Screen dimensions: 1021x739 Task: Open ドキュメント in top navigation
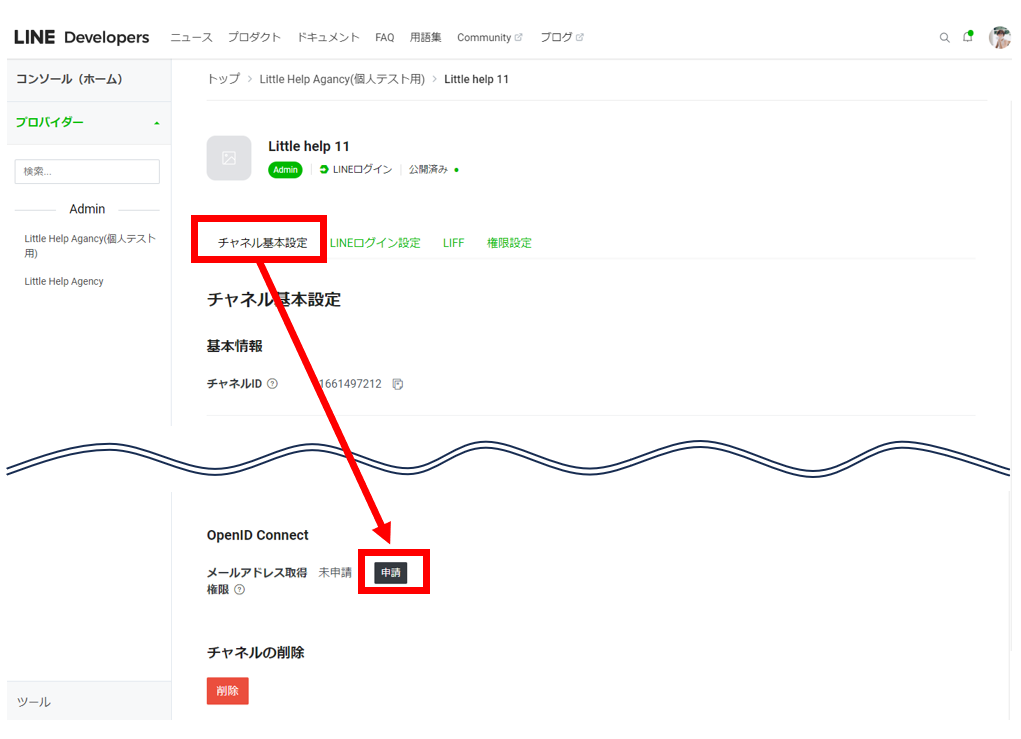coord(328,38)
